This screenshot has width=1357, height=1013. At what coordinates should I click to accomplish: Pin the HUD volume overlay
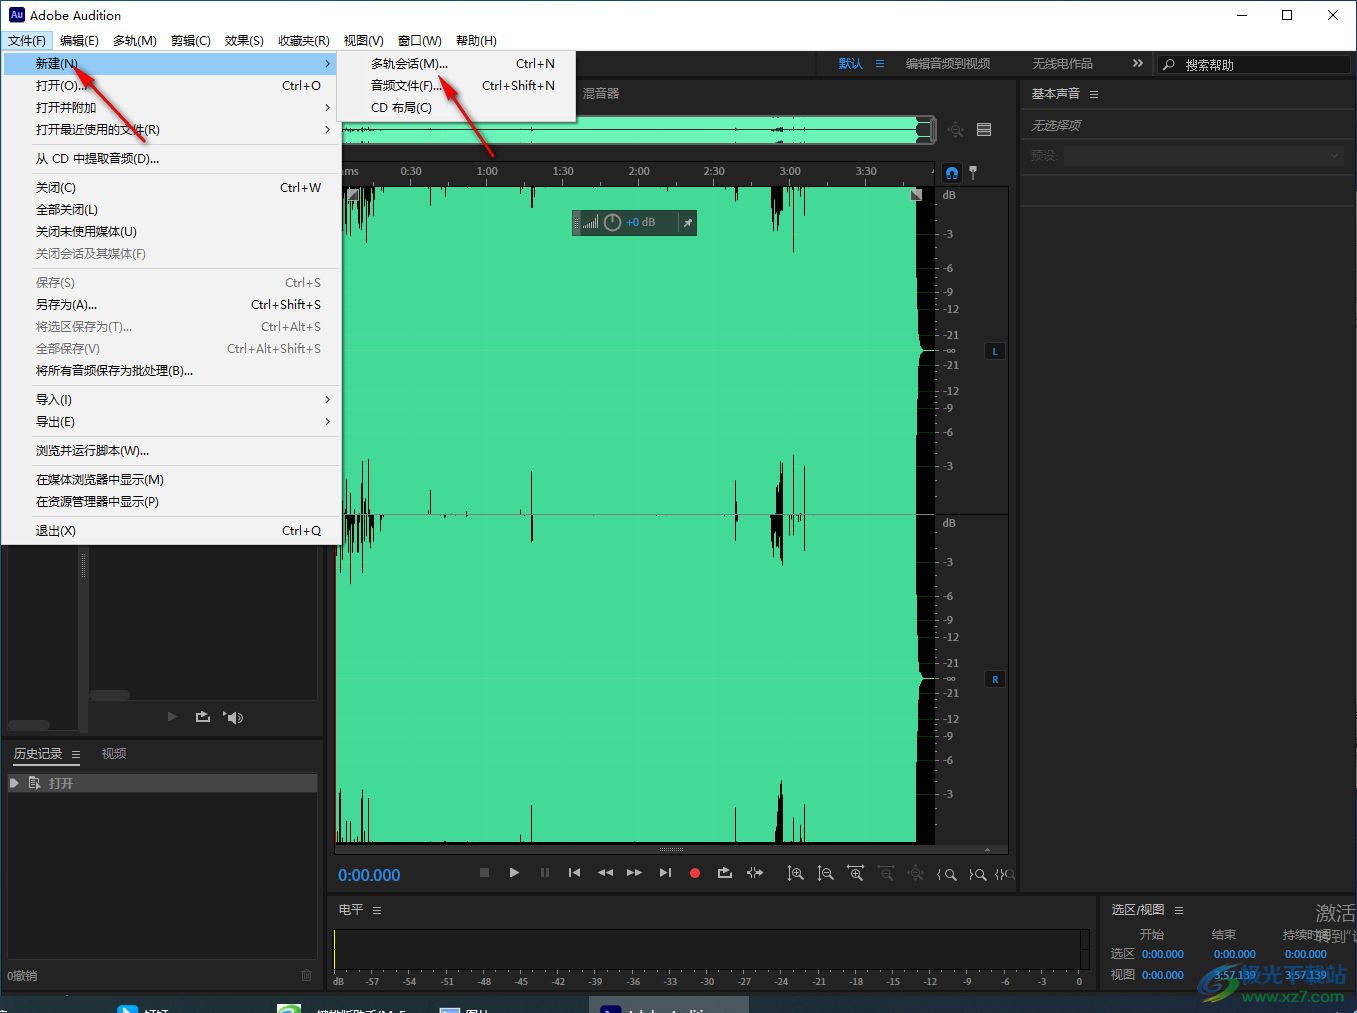688,222
